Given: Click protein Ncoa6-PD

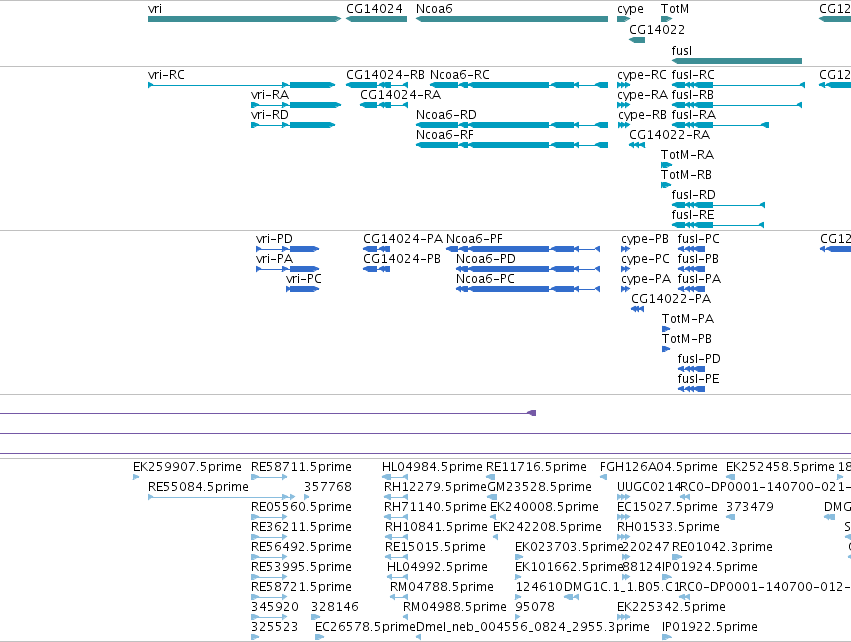Looking at the screenshot, I should tap(528, 269).
